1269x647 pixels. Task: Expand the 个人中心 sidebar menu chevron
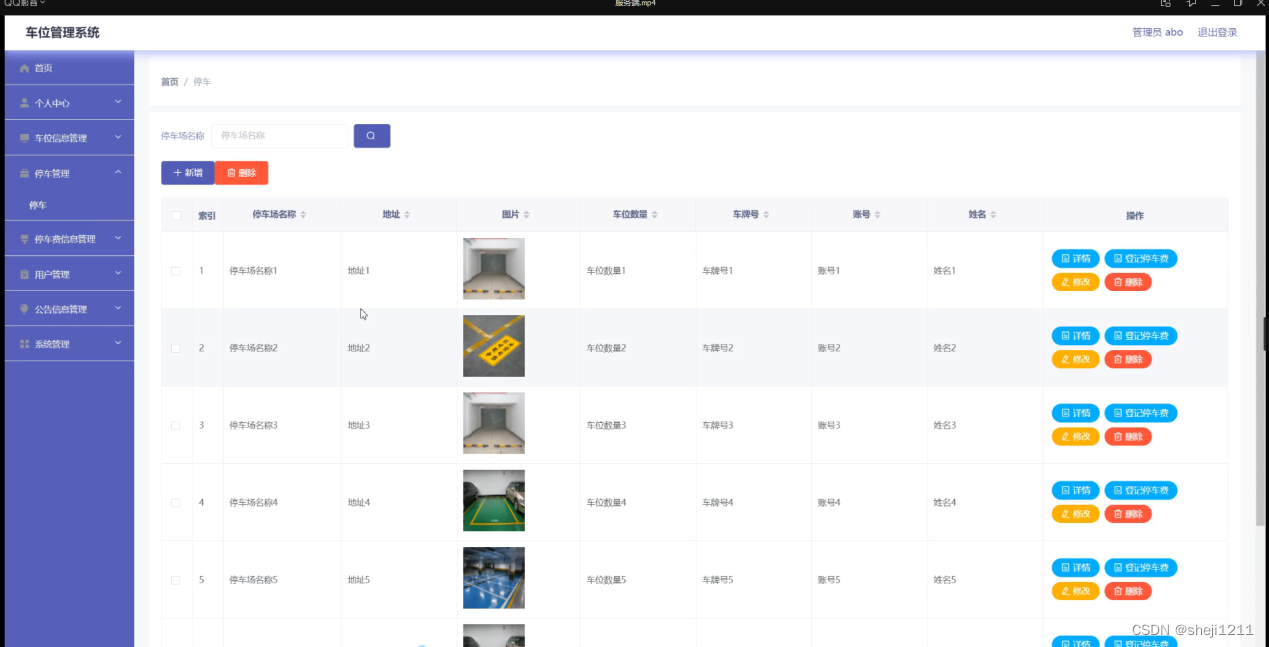tap(117, 102)
